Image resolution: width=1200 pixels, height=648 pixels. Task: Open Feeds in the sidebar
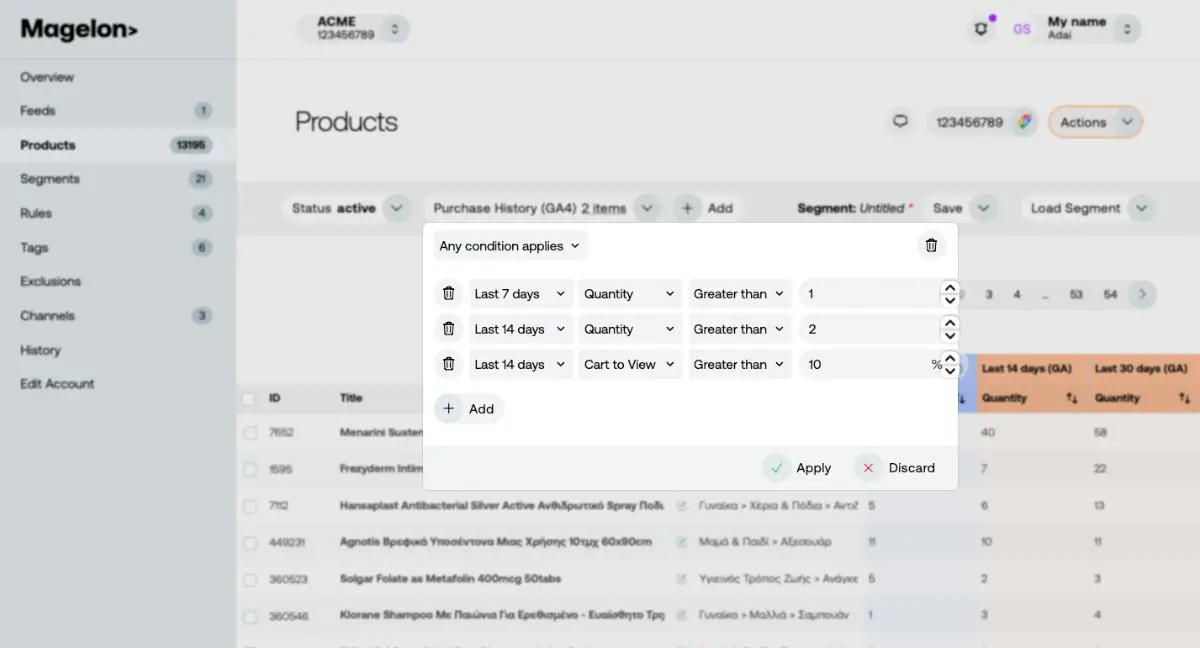point(38,111)
